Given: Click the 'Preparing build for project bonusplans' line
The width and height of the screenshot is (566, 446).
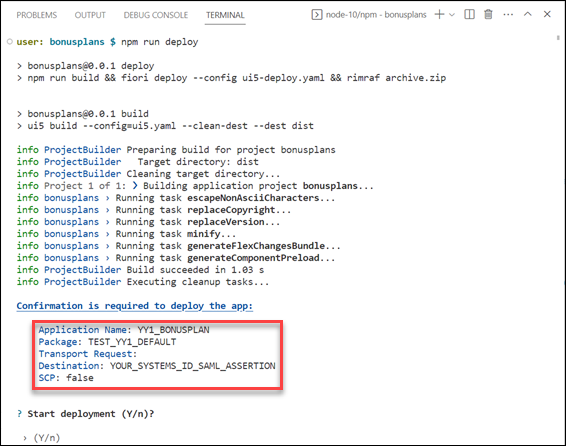Looking at the screenshot, I should tap(176, 150).
